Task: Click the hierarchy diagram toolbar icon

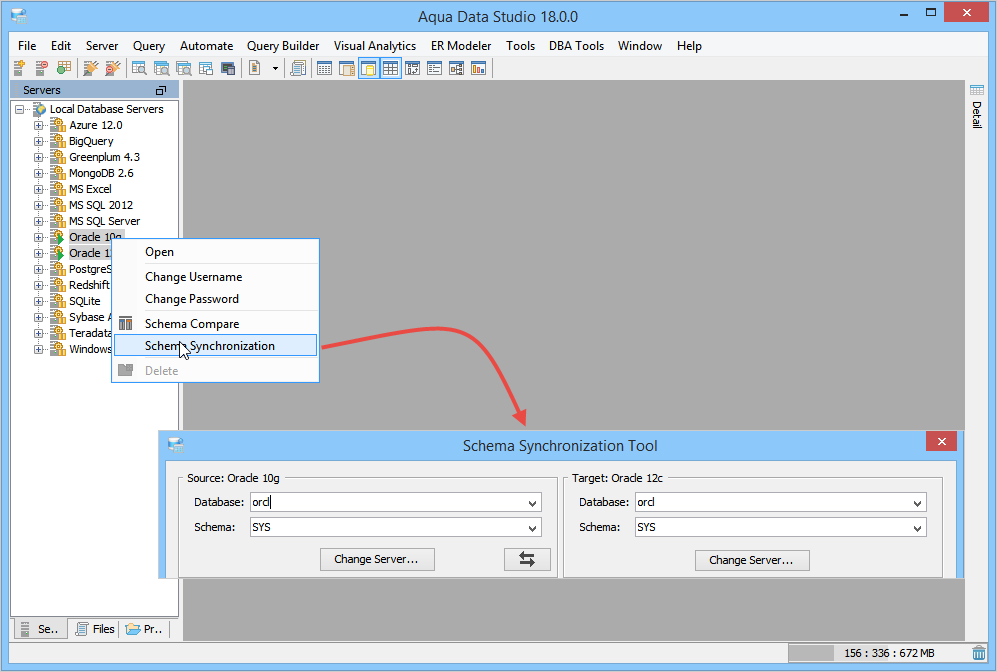Action: click(457, 68)
